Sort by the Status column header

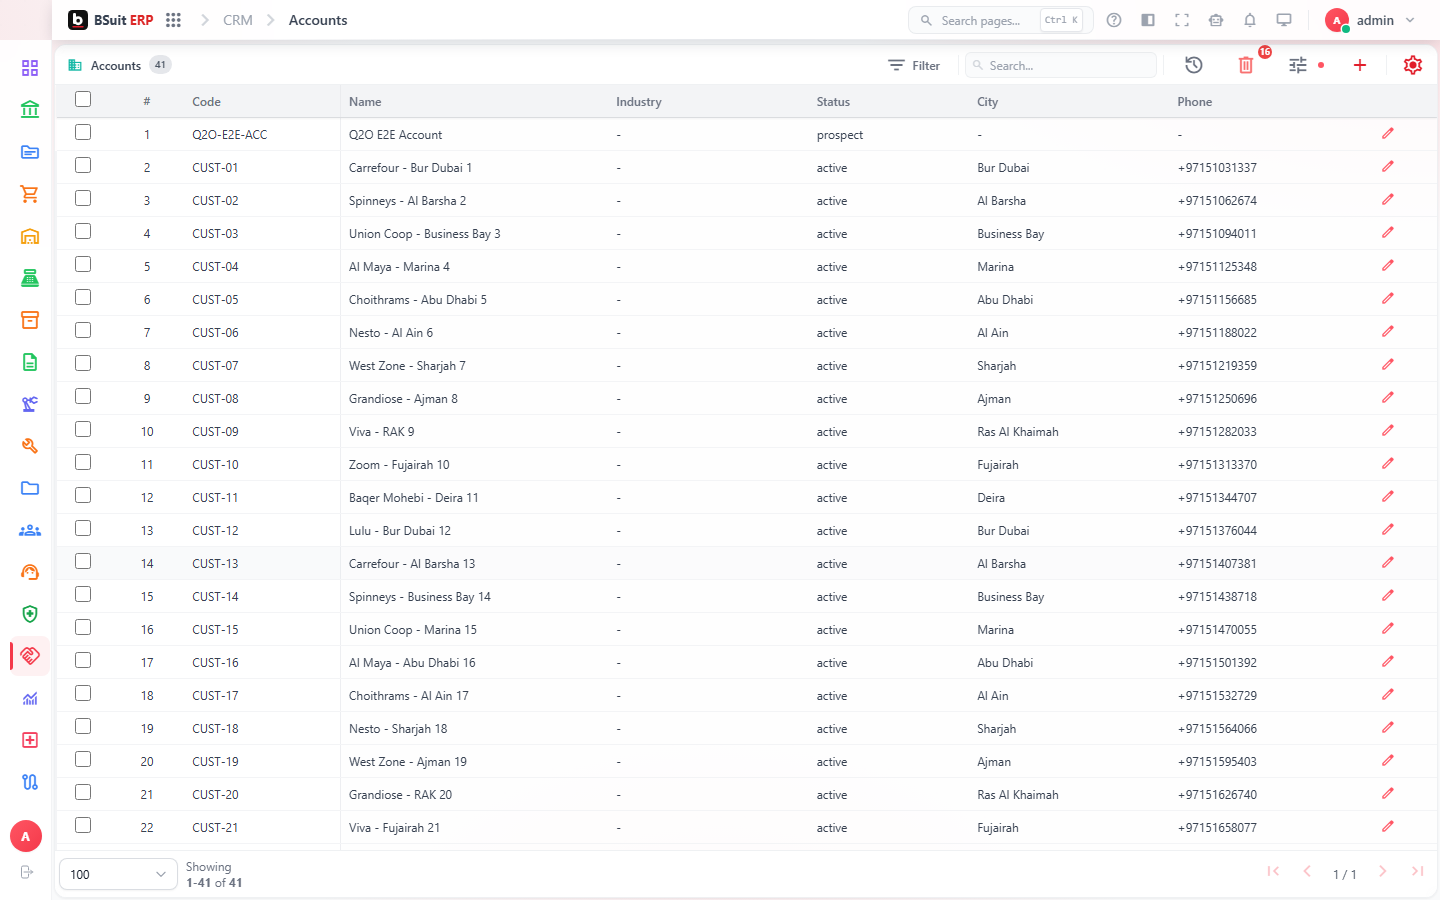[x=833, y=102]
